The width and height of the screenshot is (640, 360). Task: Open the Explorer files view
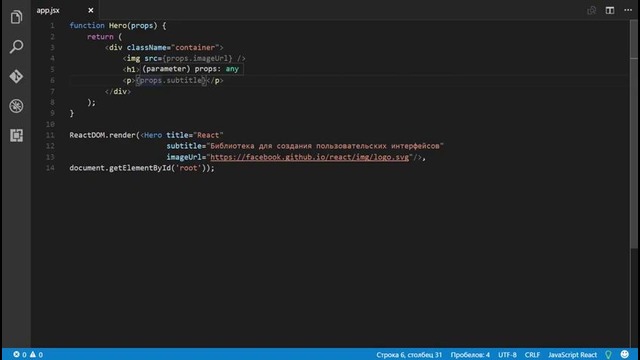[x=16, y=17]
